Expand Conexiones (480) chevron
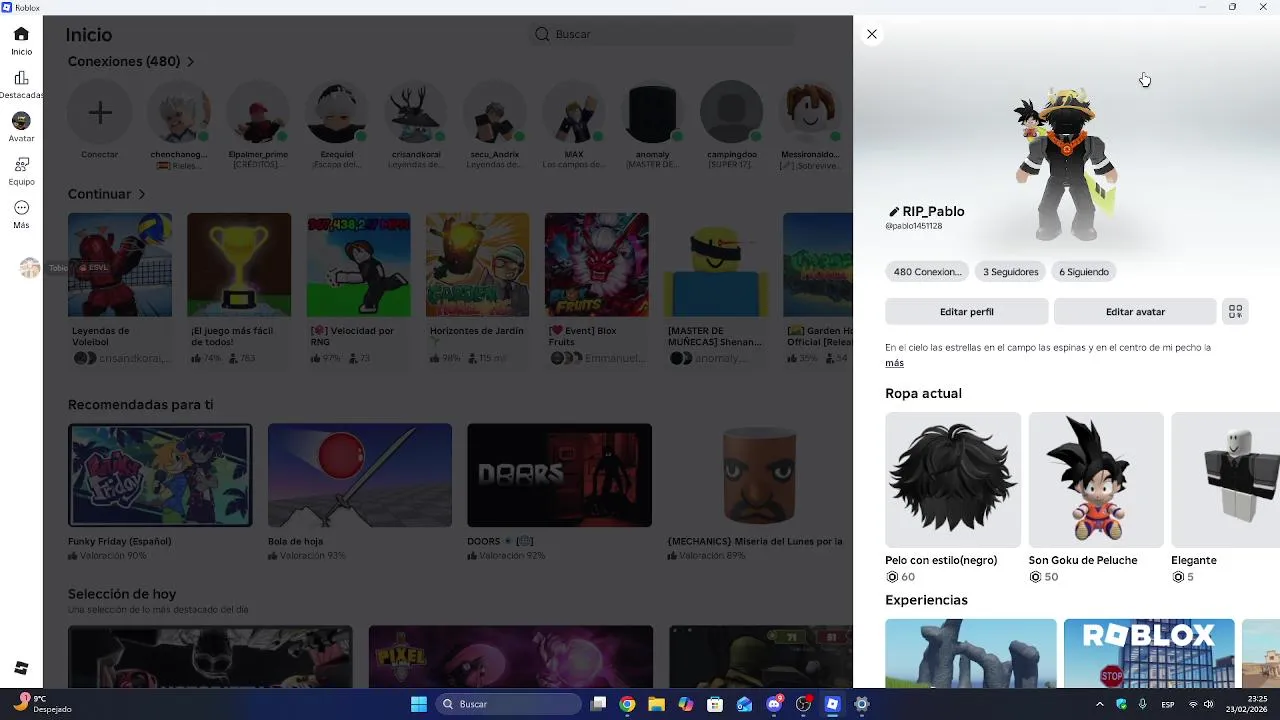 (190, 62)
